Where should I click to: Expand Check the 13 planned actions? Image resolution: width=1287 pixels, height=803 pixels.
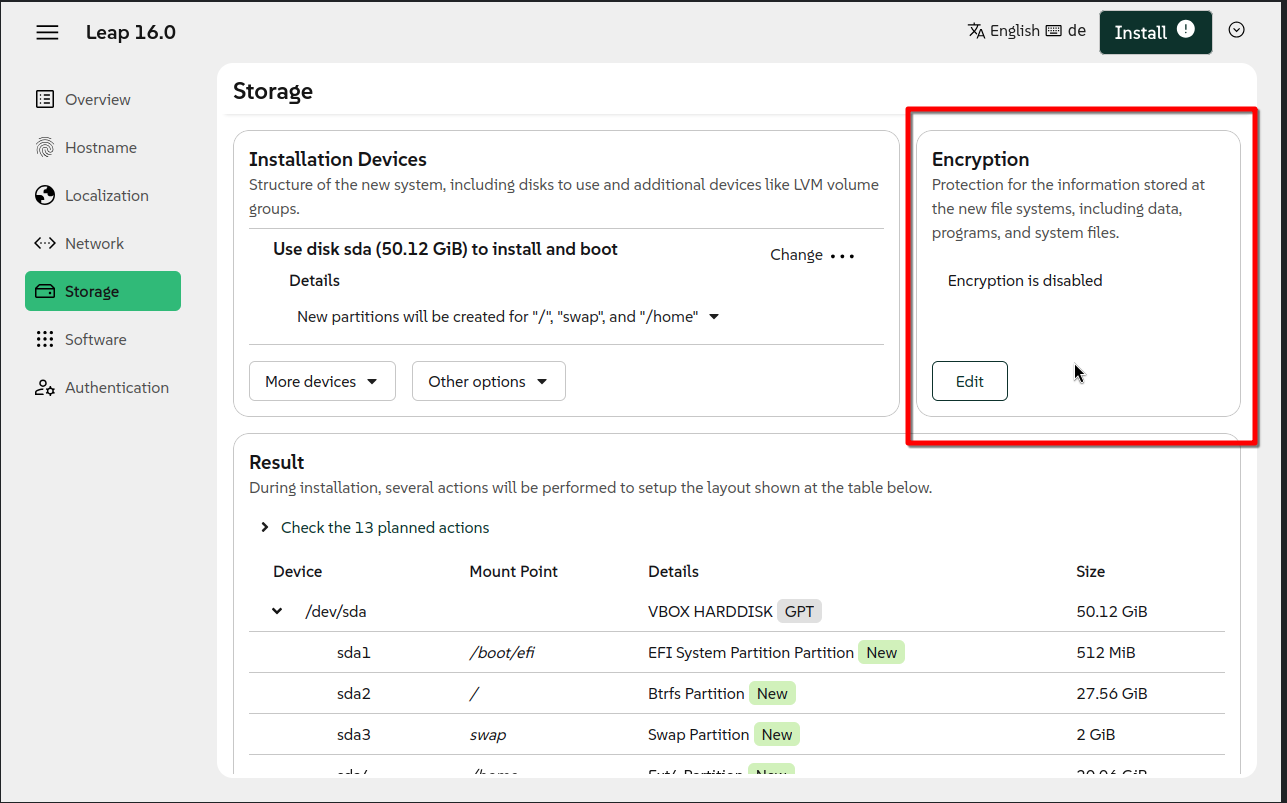(265, 527)
